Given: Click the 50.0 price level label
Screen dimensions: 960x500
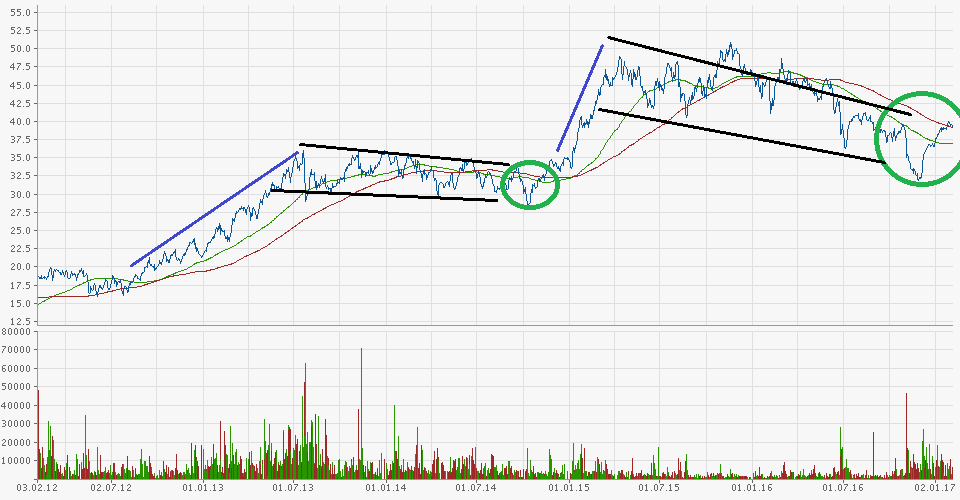Looking at the screenshot, I should coord(21,48).
